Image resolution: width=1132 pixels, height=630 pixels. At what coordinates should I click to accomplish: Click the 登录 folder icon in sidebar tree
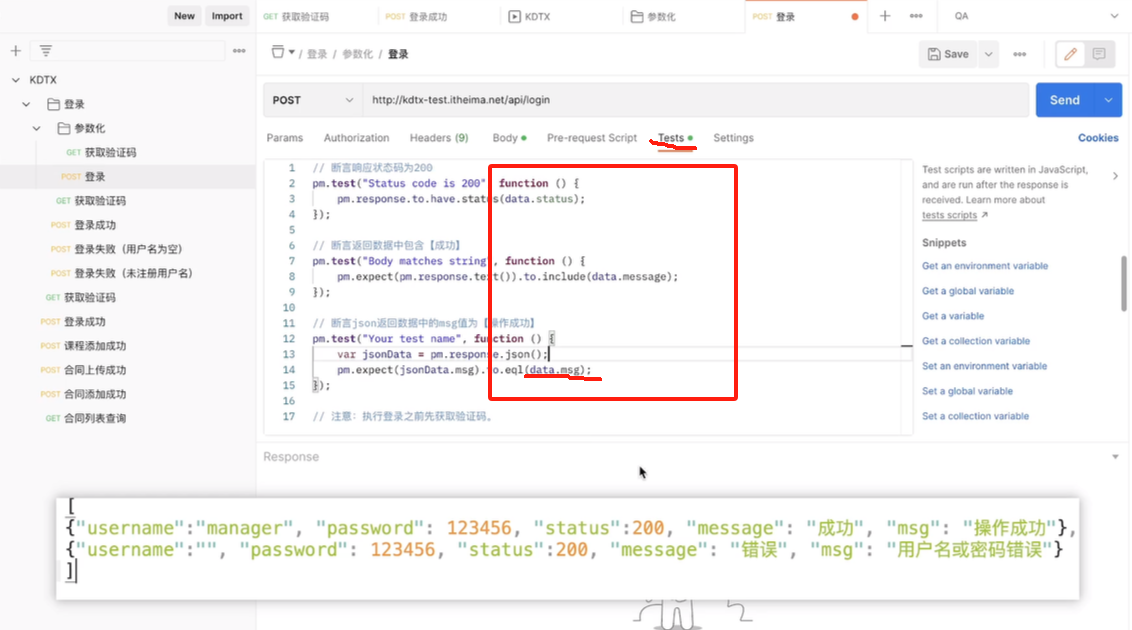coord(53,104)
